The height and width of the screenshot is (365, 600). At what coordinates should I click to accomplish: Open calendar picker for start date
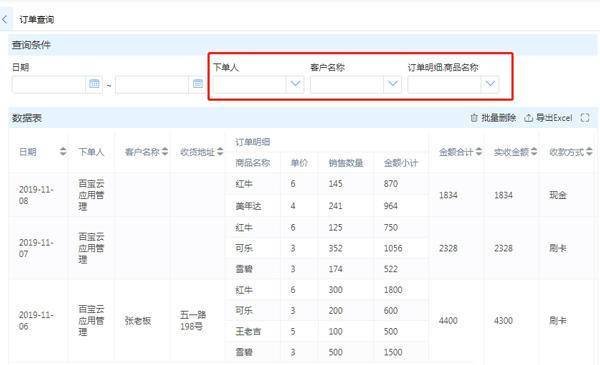click(94, 83)
